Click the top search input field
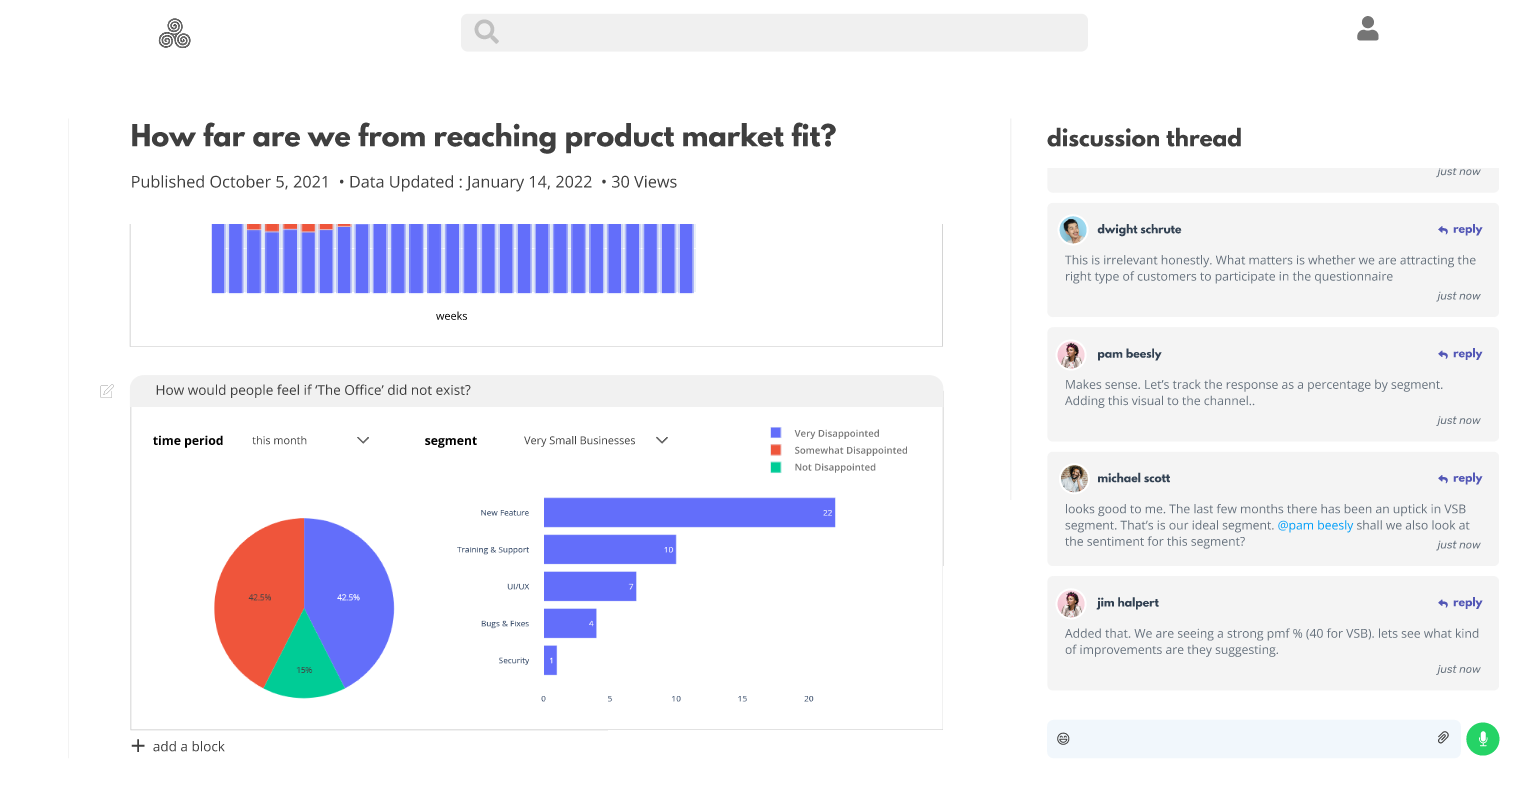 click(x=790, y=32)
